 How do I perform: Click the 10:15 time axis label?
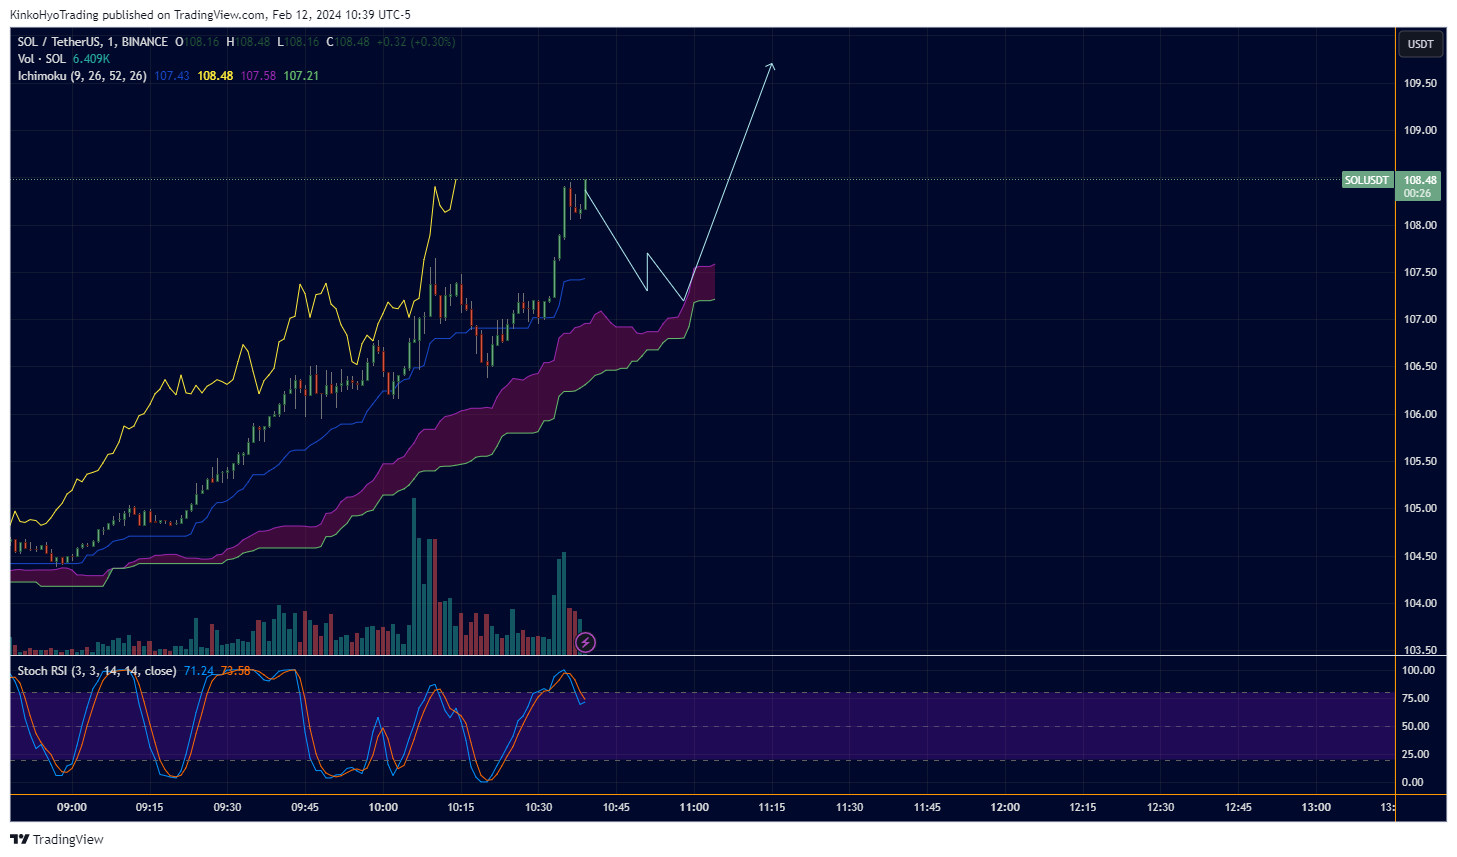tap(461, 807)
